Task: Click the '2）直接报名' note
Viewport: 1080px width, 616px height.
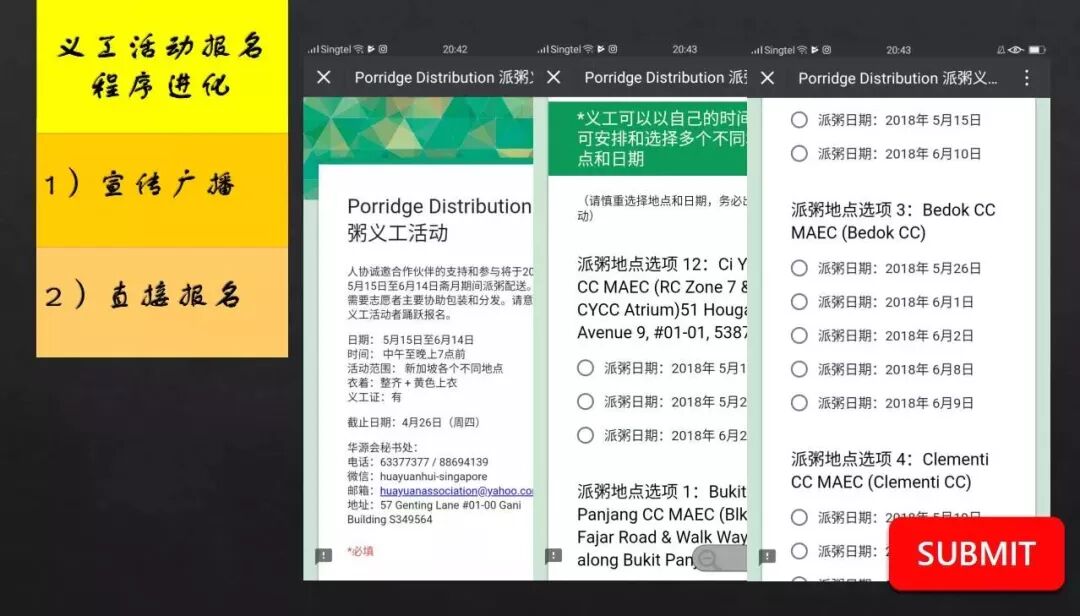Action: click(x=162, y=302)
